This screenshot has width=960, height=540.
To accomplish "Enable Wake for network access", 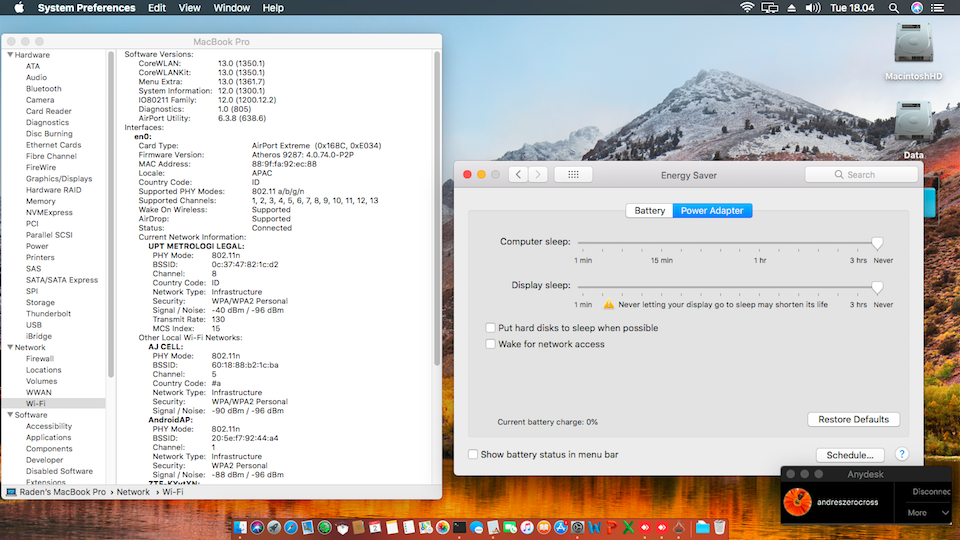I will tap(490, 344).
